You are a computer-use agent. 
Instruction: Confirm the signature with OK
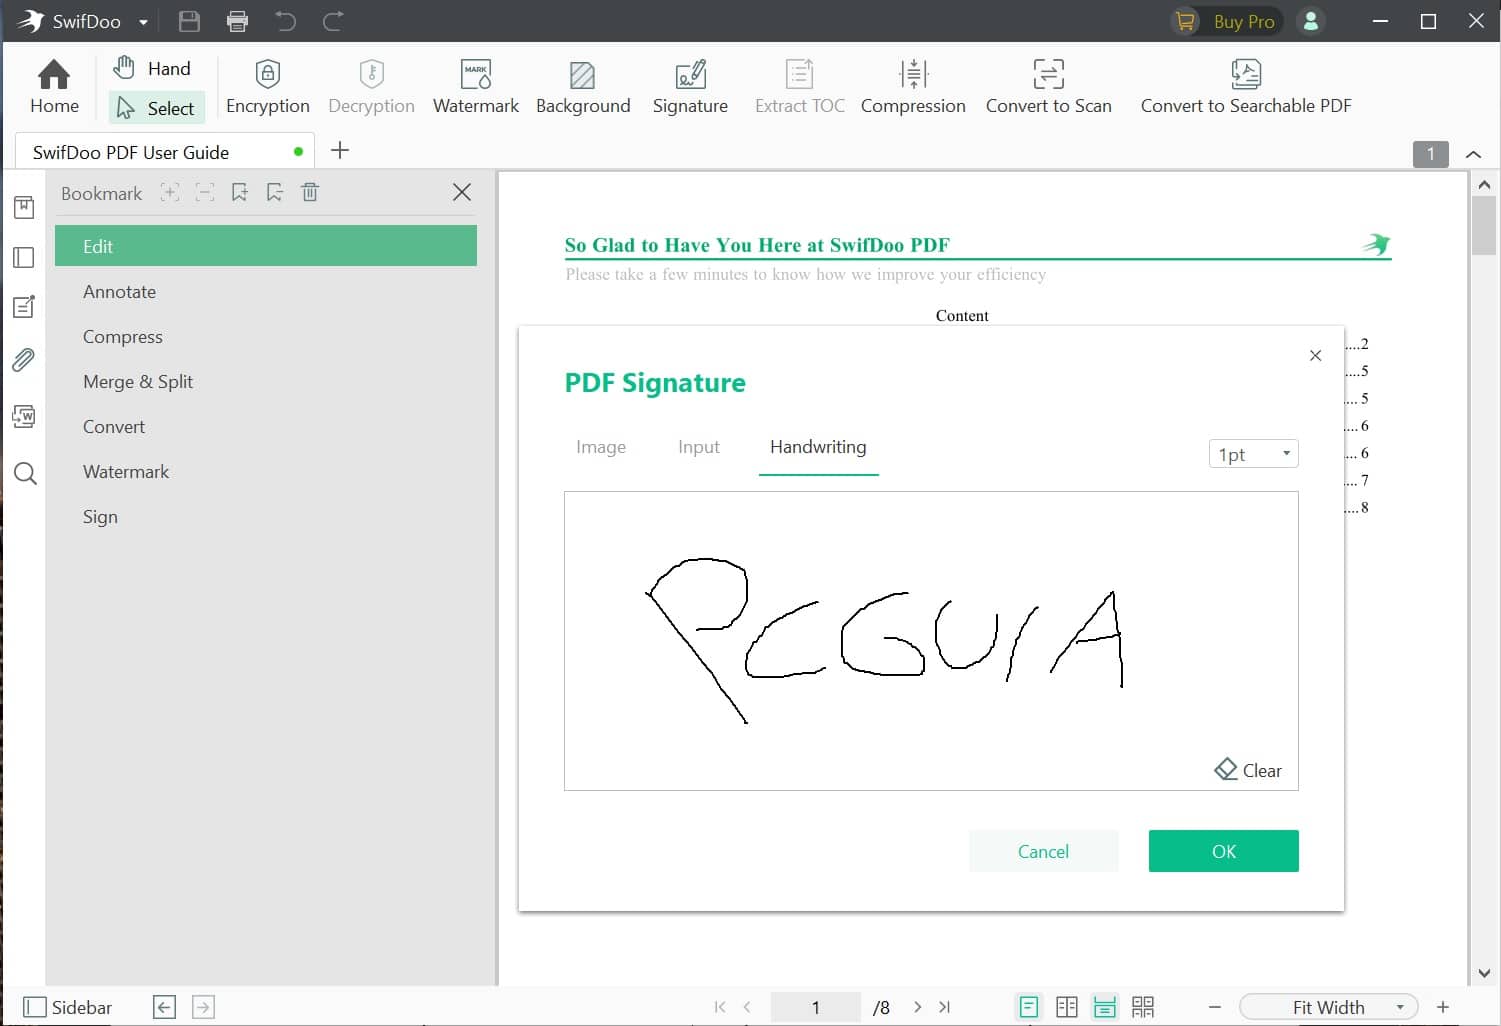pyautogui.click(x=1224, y=851)
